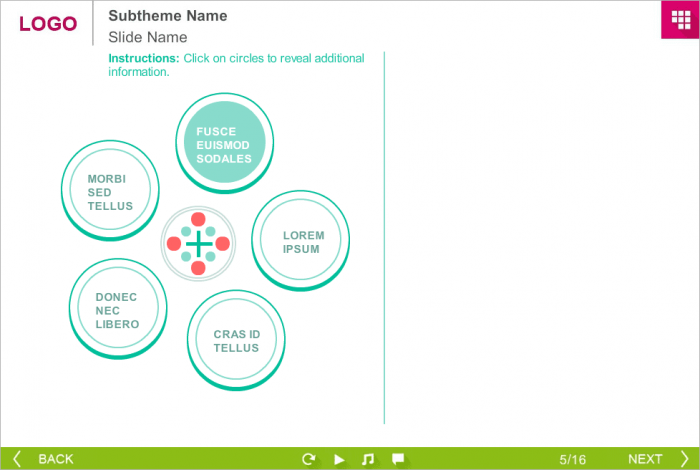Show the Cras Id Tellus circle
The image size is (700, 470).
(236, 341)
